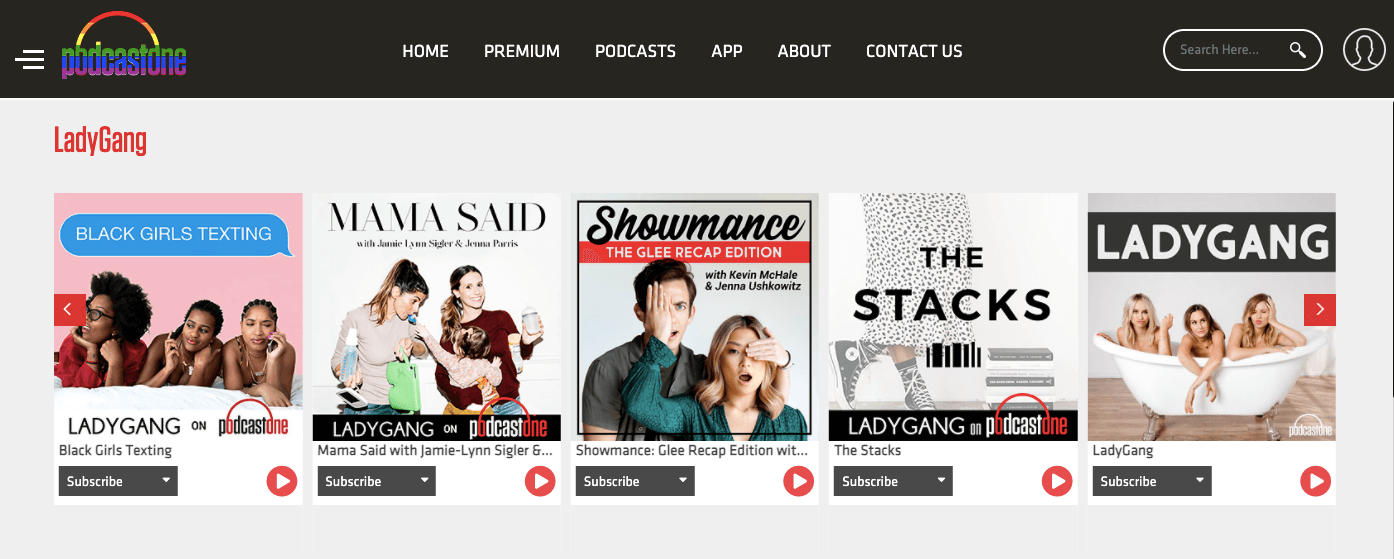Play the Showmance Glee Recap podcast

pos(798,482)
